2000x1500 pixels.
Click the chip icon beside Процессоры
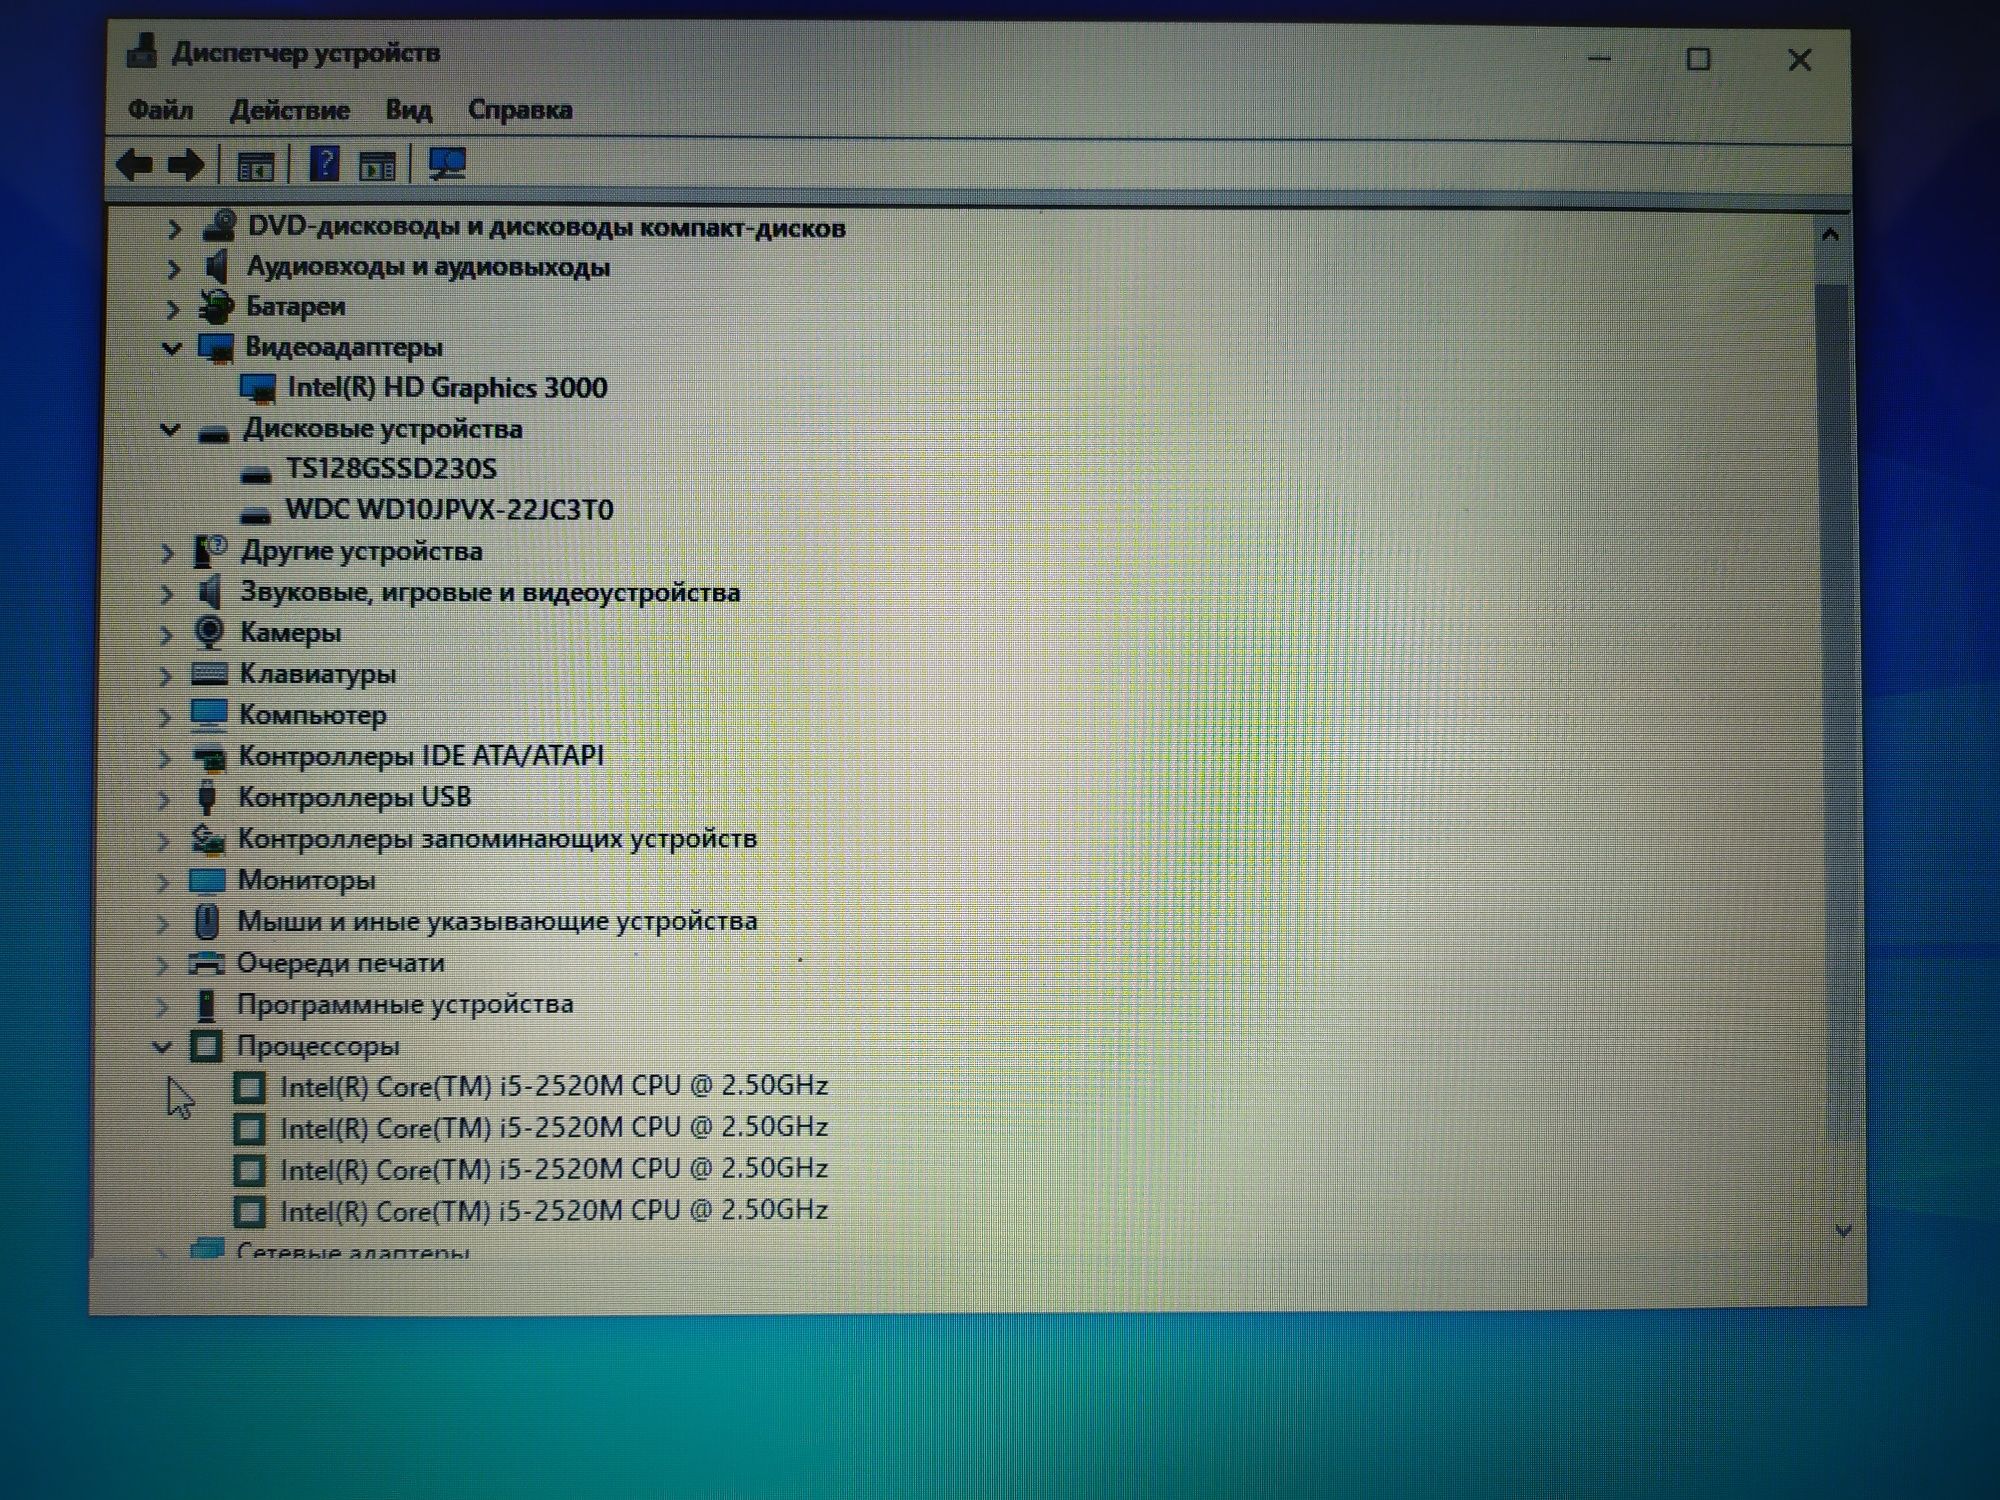coord(205,1046)
